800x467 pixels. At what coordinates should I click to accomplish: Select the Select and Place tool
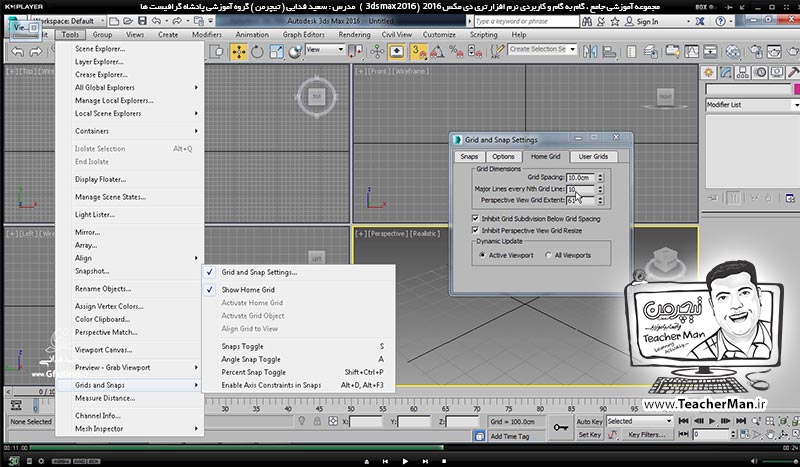[295, 52]
